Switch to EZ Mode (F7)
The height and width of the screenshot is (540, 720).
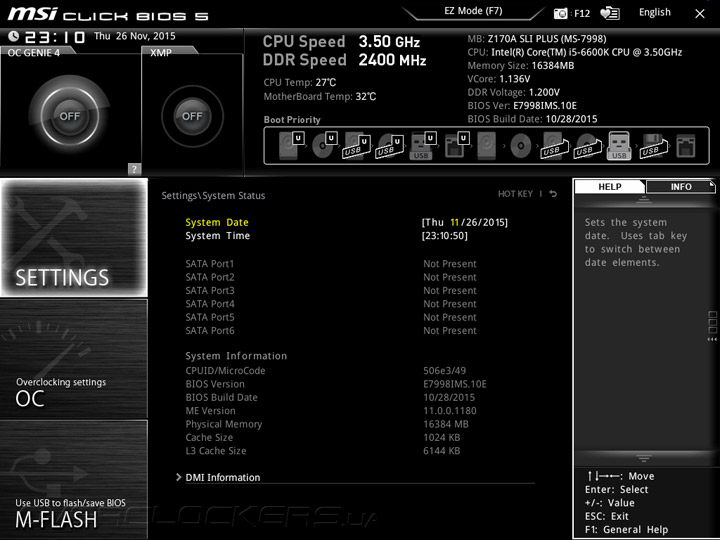point(473,11)
